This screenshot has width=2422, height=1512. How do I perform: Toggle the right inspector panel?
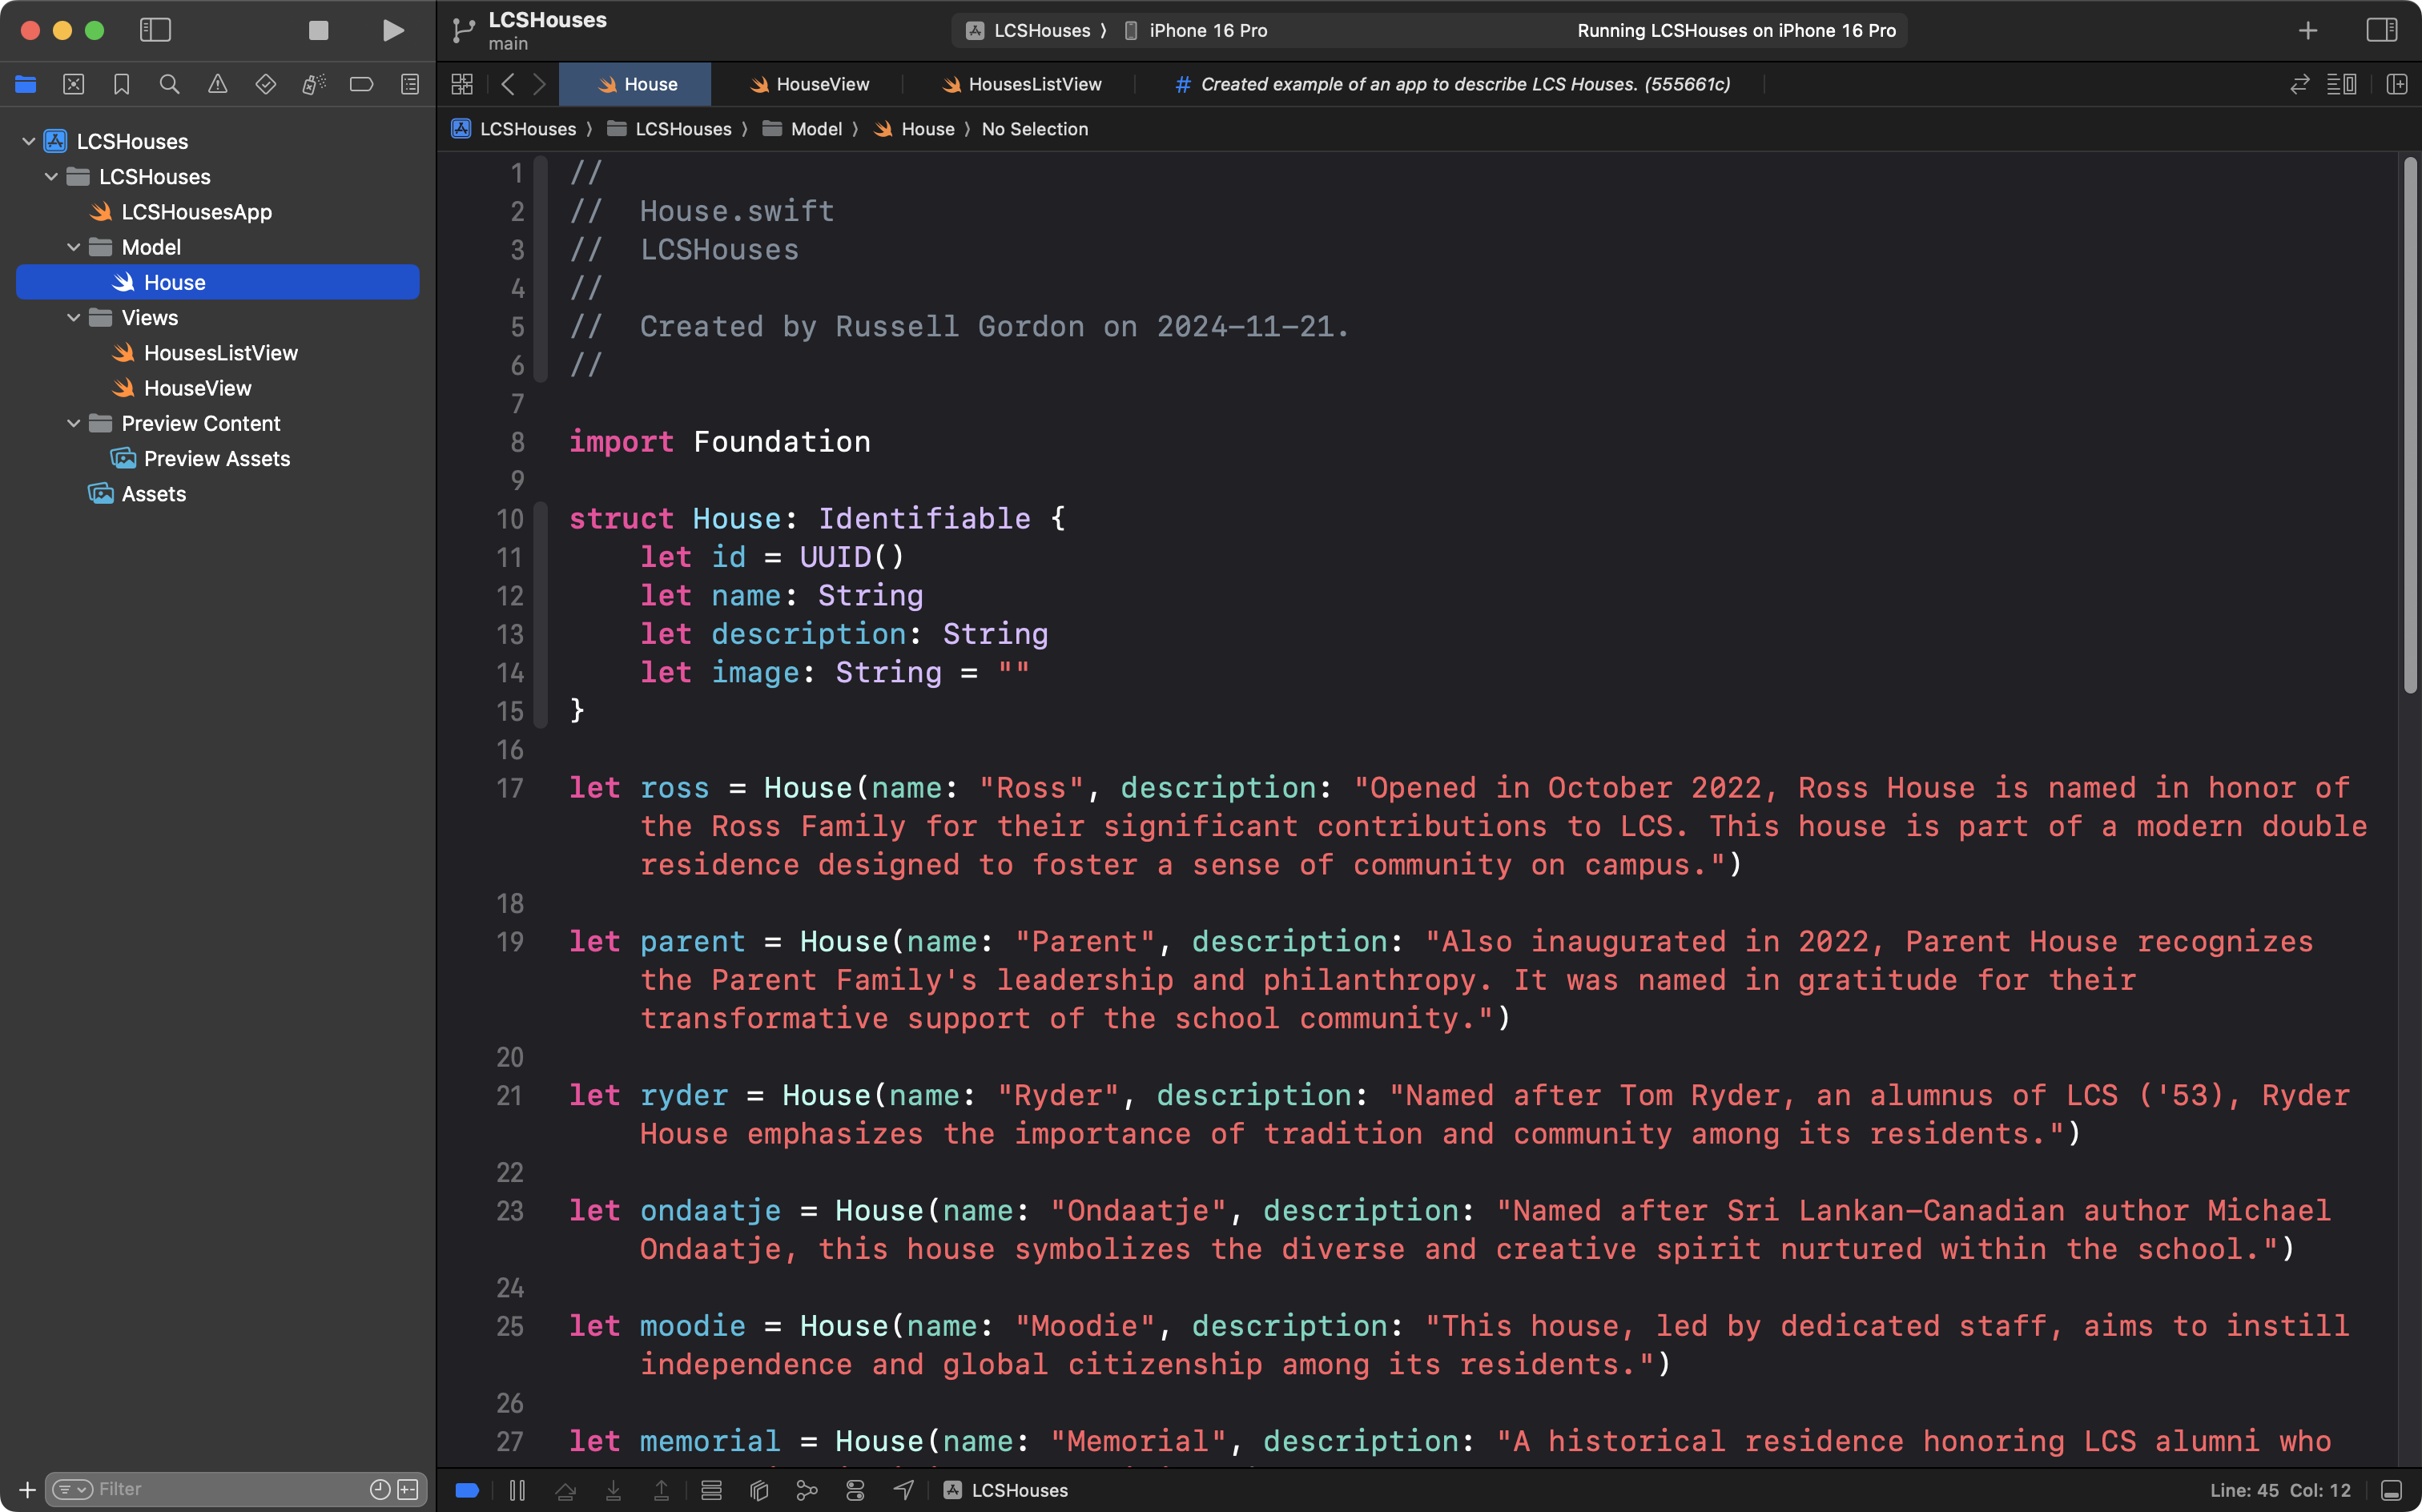[x=2381, y=30]
